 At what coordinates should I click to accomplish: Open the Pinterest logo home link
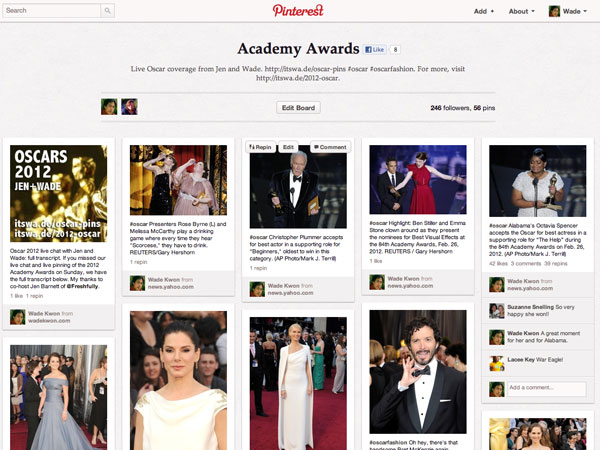pos(298,10)
